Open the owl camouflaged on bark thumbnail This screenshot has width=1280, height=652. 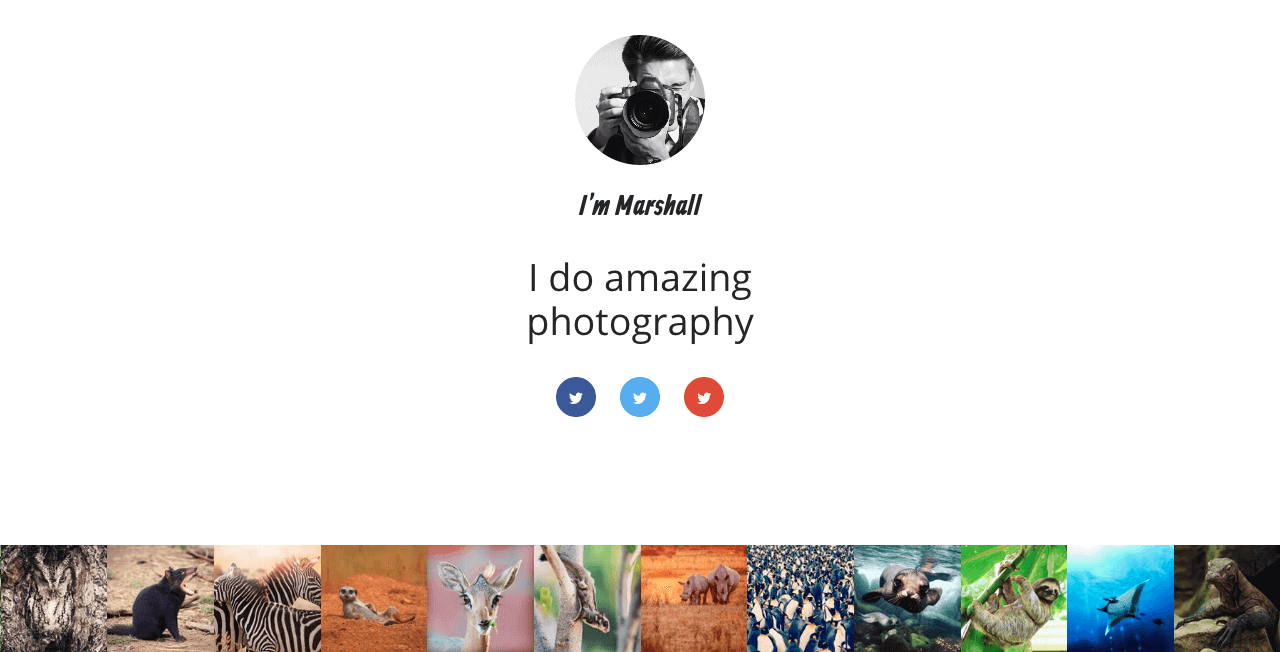click(53, 598)
